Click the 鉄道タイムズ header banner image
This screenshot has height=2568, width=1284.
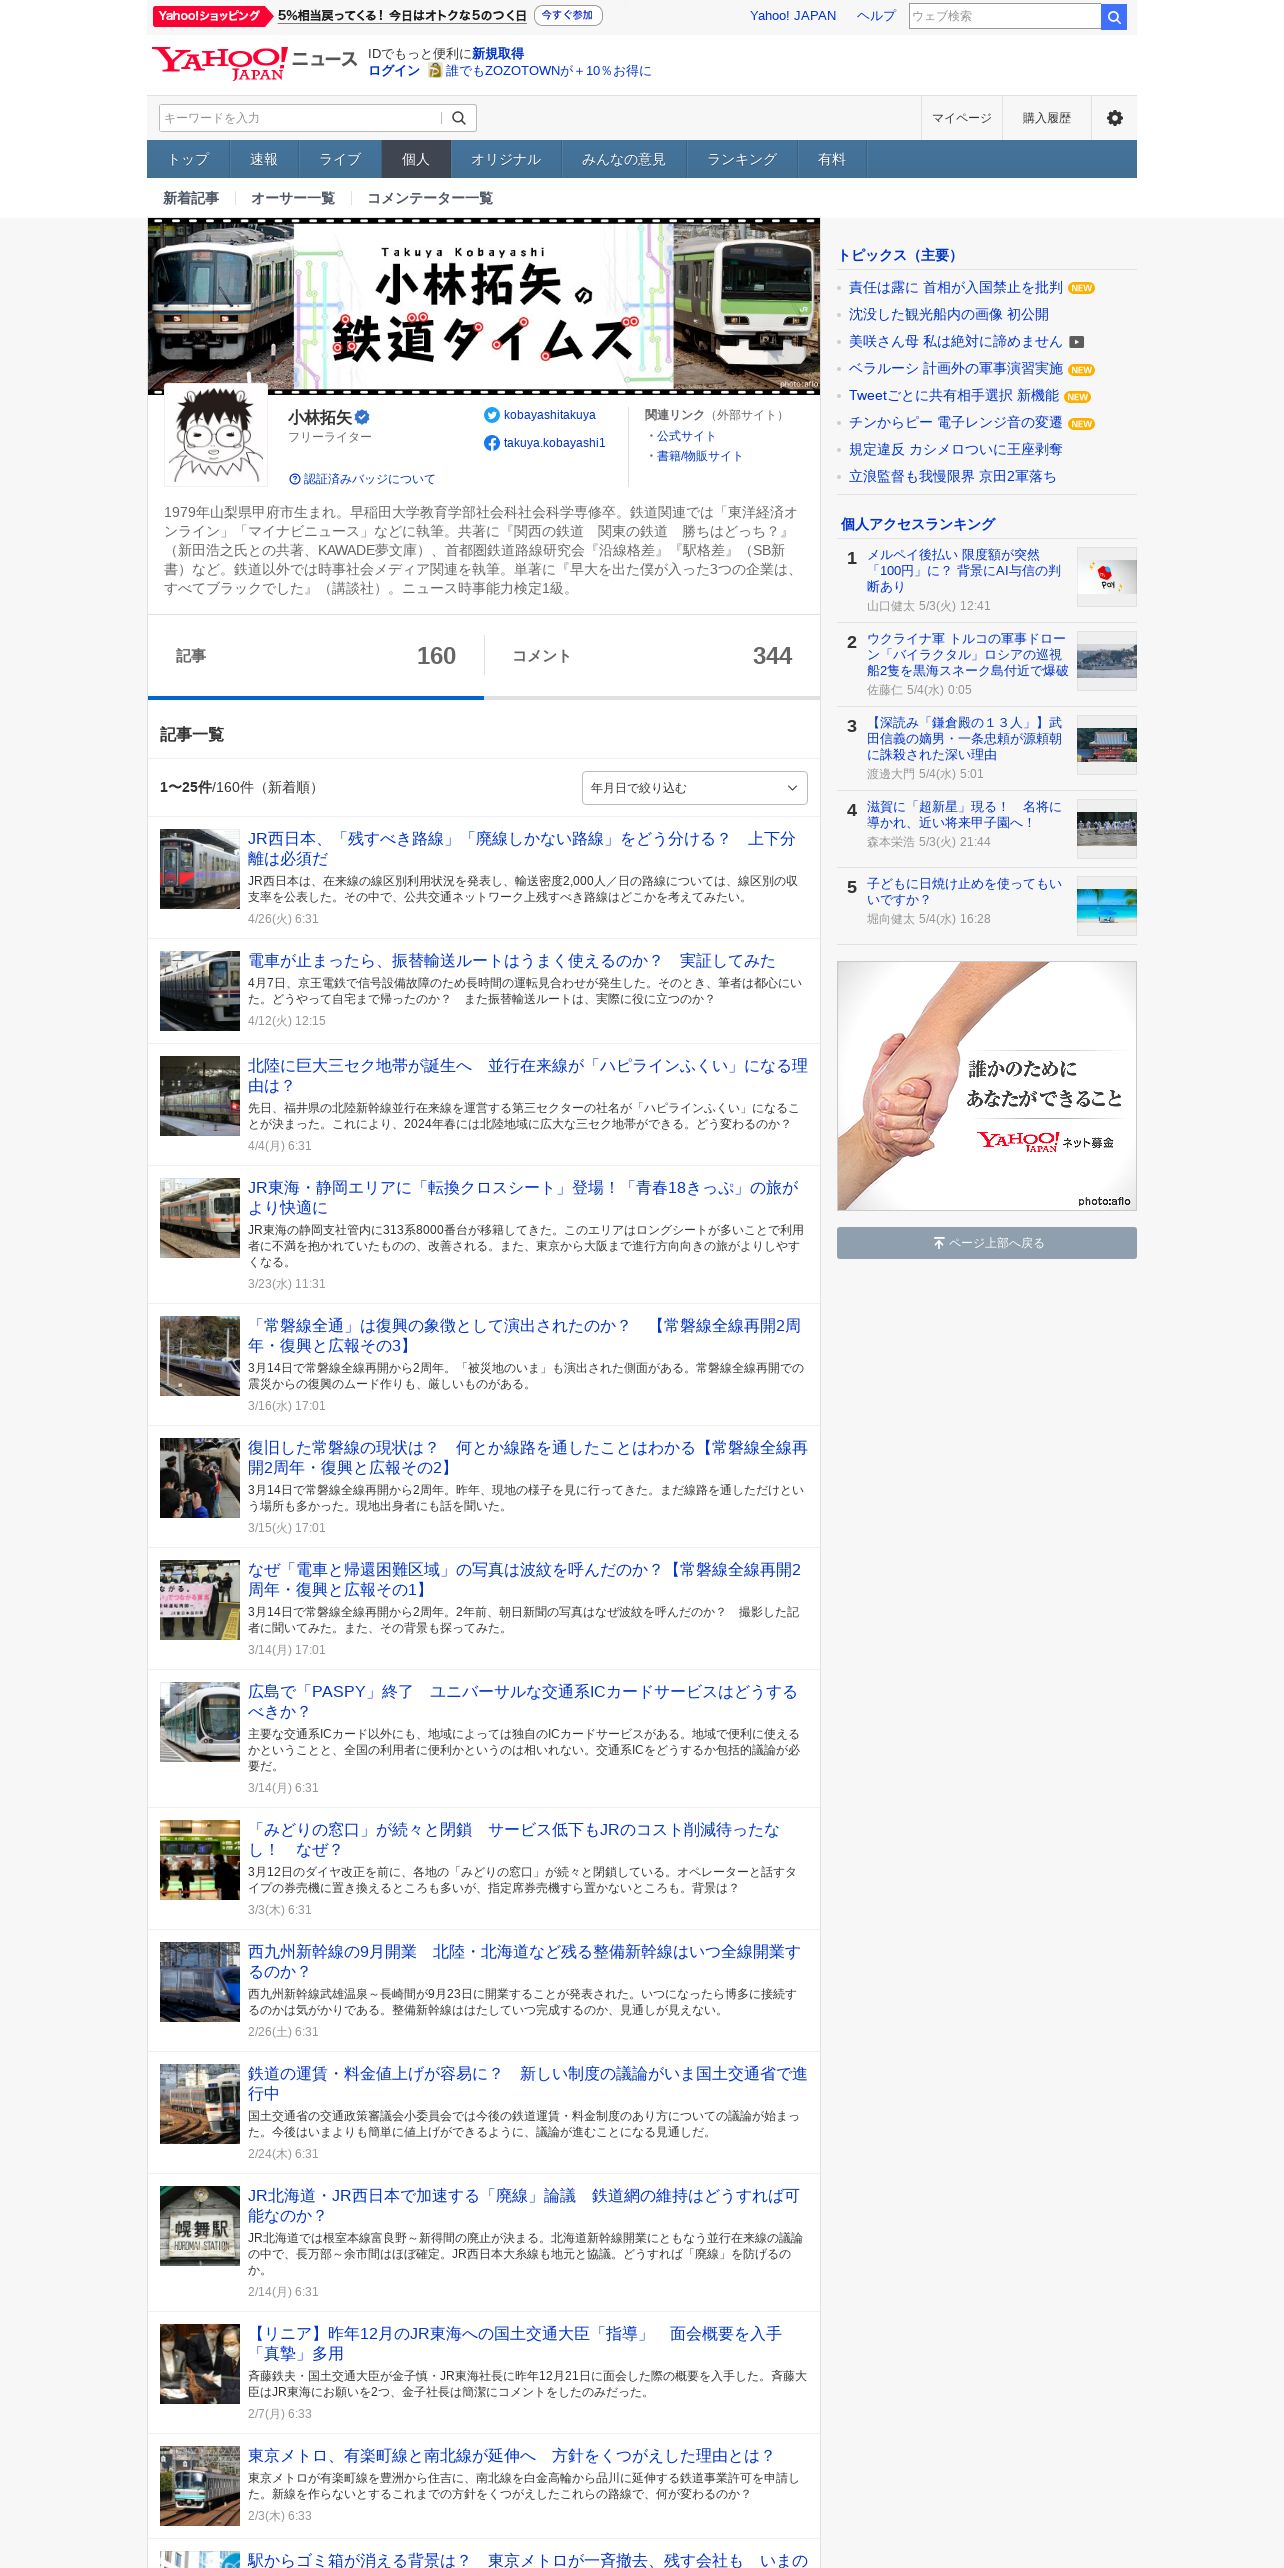click(x=484, y=306)
